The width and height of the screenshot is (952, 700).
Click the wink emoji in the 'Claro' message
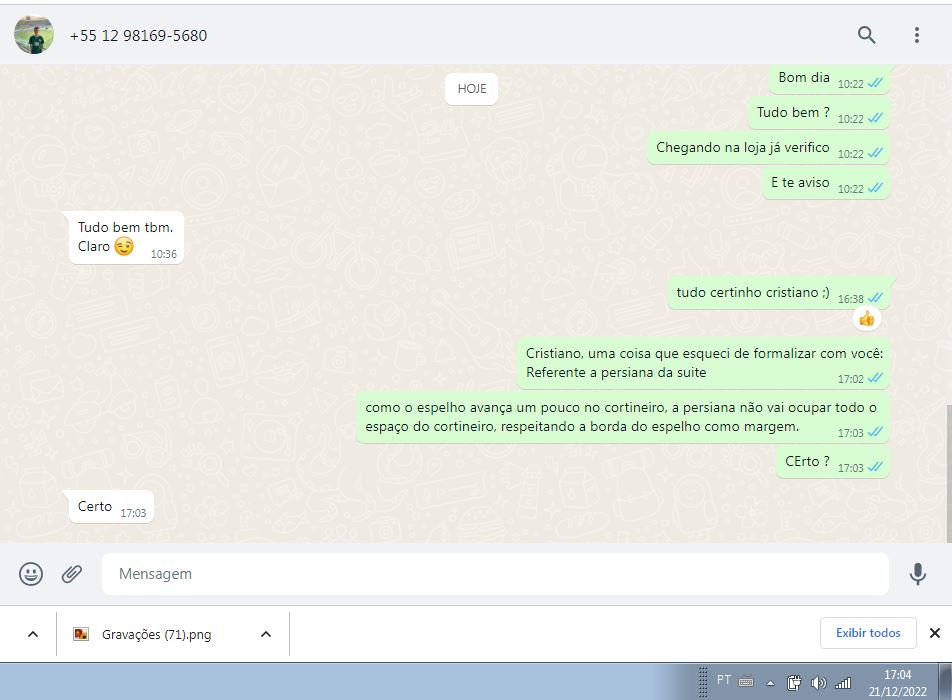124,246
